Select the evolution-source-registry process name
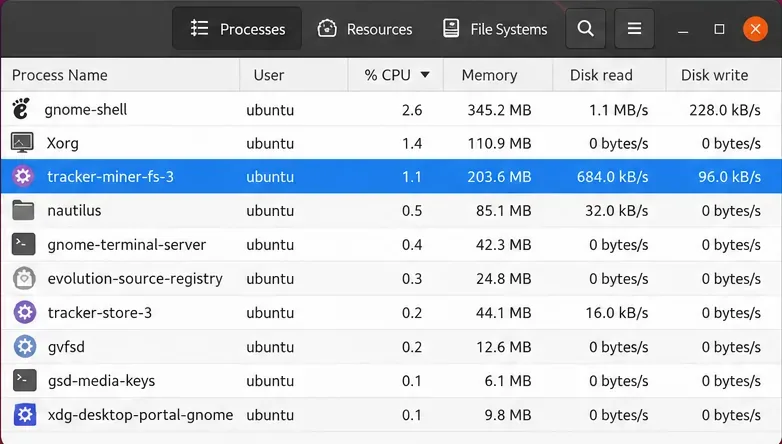Viewport: 782px width, 444px height. pos(135,279)
